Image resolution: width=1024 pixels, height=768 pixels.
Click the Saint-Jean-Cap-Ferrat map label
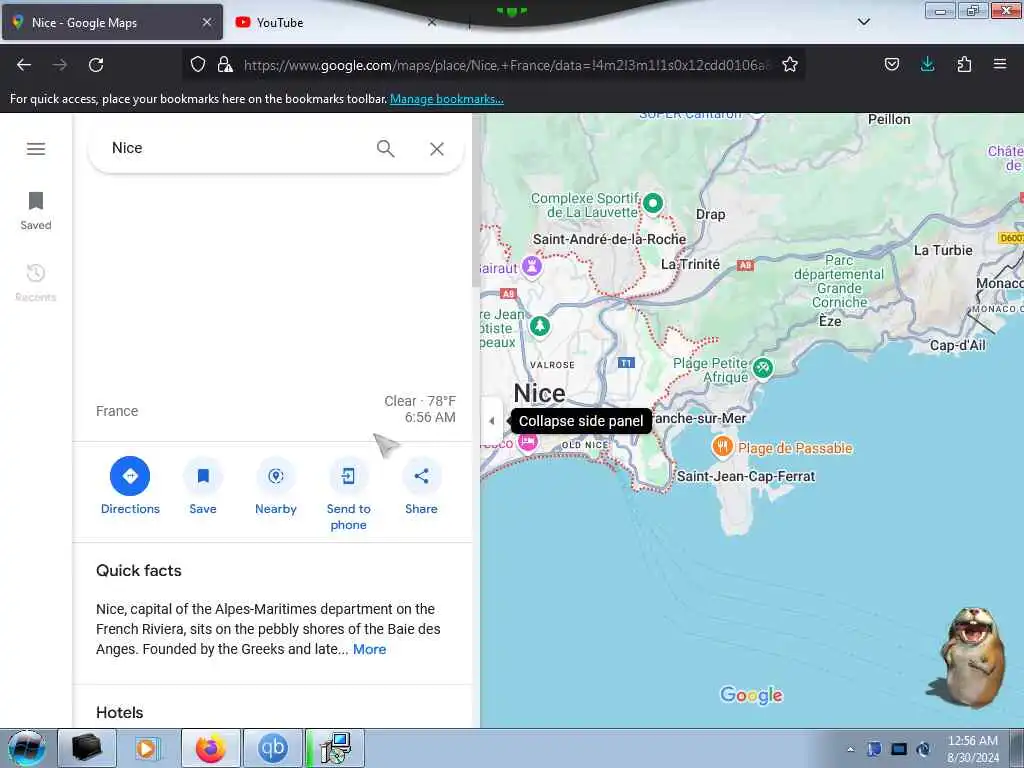pyautogui.click(x=746, y=476)
